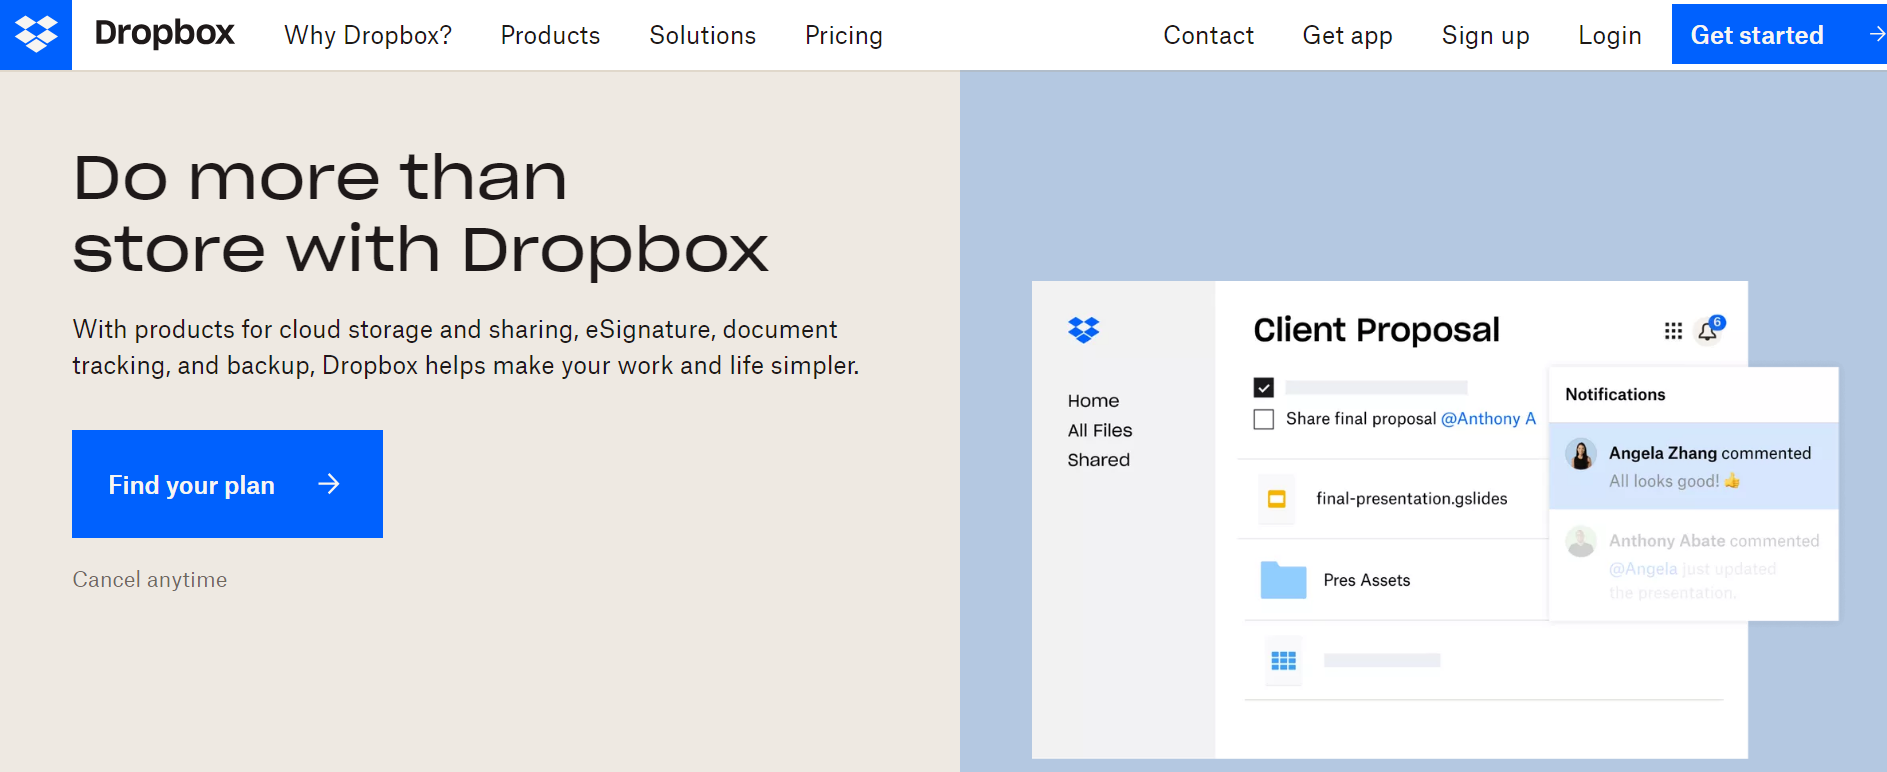Click the Get app link
This screenshot has height=772, width=1887.
click(x=1347, y=36)
